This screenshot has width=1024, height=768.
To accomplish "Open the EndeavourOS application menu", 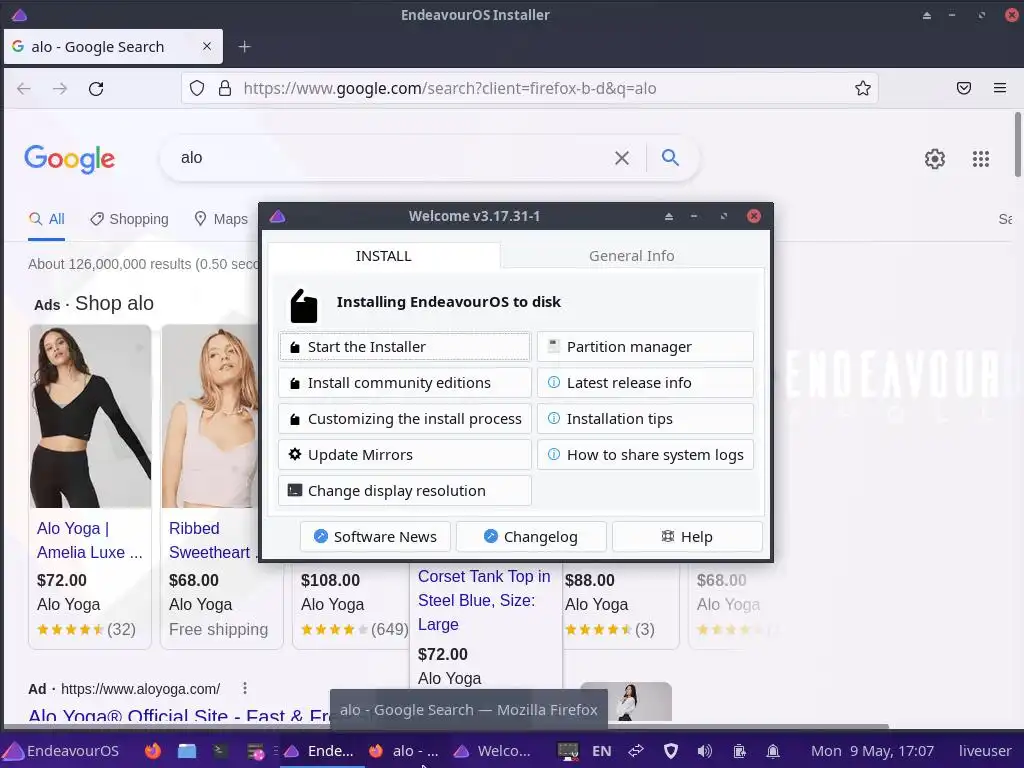I will (x=62, y=751).
